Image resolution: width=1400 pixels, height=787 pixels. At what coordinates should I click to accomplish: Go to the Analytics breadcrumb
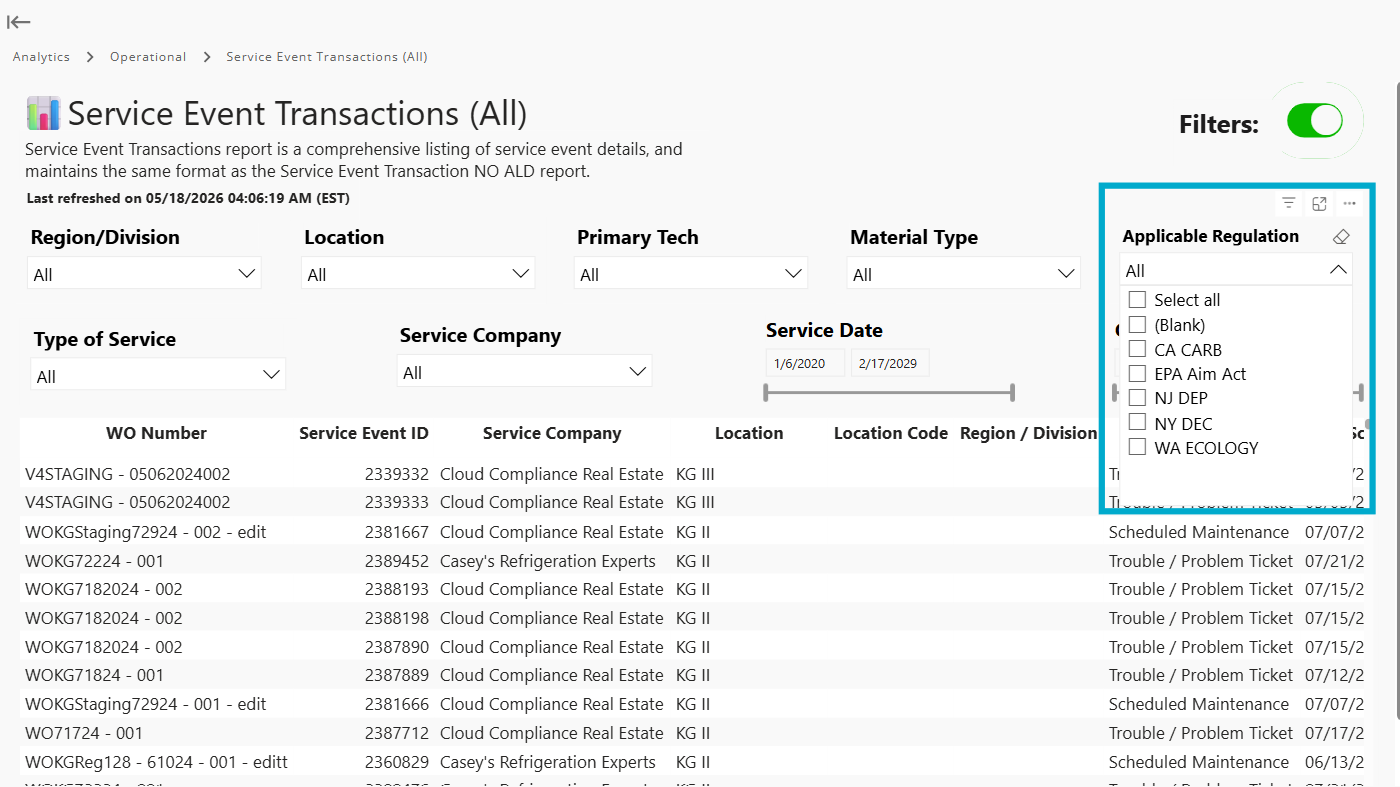[x=41, y=57]
